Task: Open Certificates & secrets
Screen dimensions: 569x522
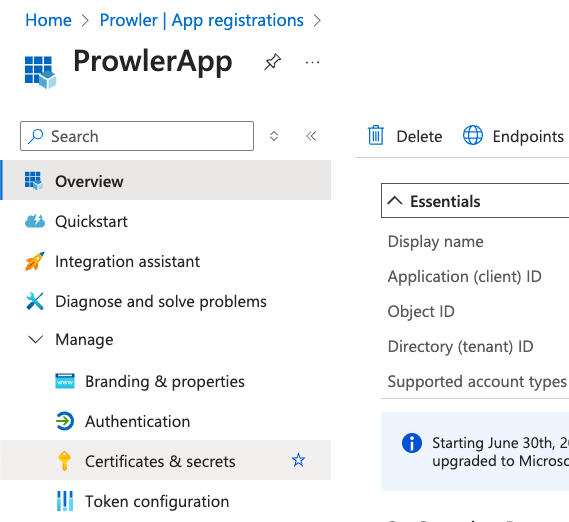Action: click(165, 460)
